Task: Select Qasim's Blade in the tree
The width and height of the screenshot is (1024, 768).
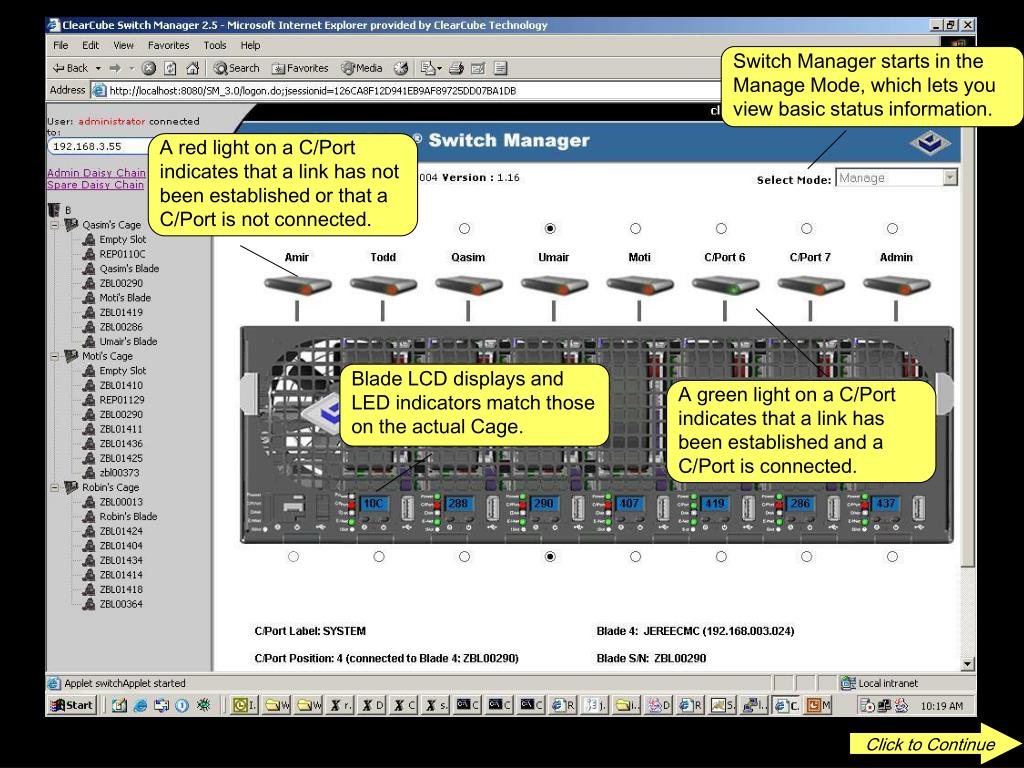Action: pos(129,268)
